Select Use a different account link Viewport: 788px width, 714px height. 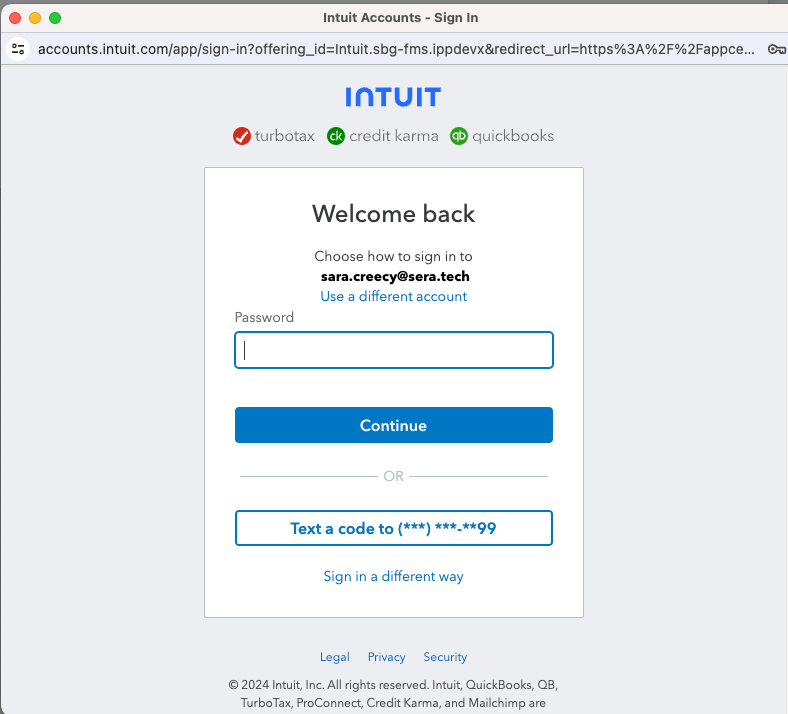click(393, 296)
